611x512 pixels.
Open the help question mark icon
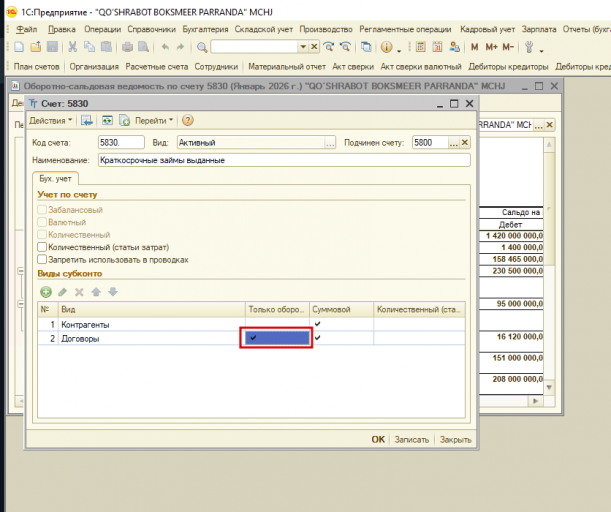click(187, 120)
